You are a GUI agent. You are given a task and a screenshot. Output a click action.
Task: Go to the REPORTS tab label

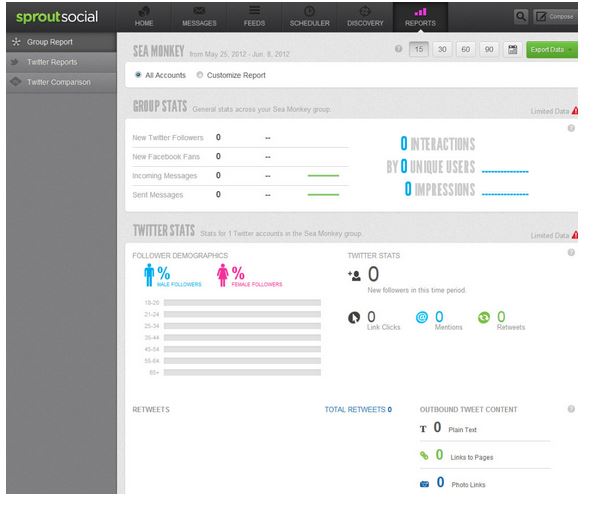(420, 23)
